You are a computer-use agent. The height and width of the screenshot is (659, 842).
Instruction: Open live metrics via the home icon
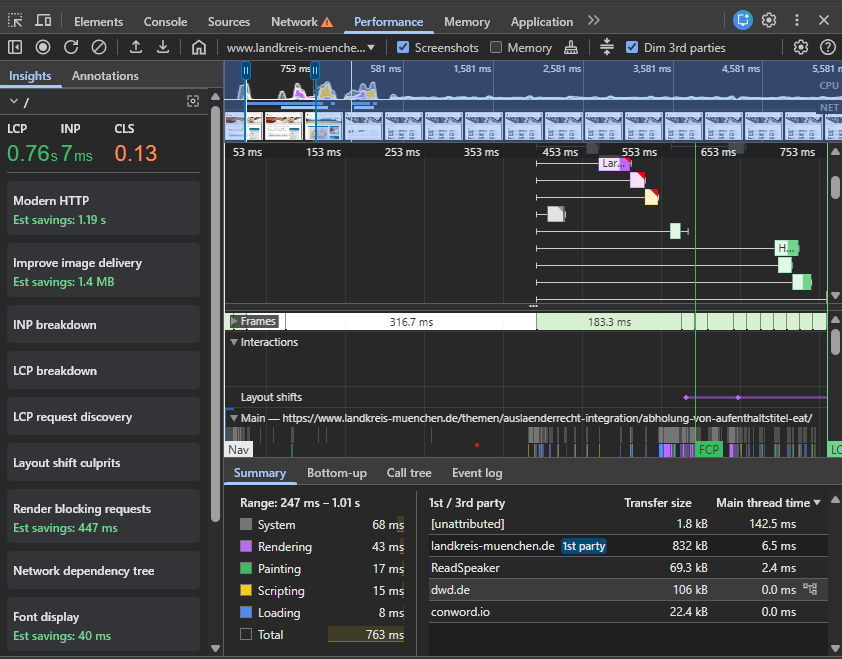coord(198,47)
